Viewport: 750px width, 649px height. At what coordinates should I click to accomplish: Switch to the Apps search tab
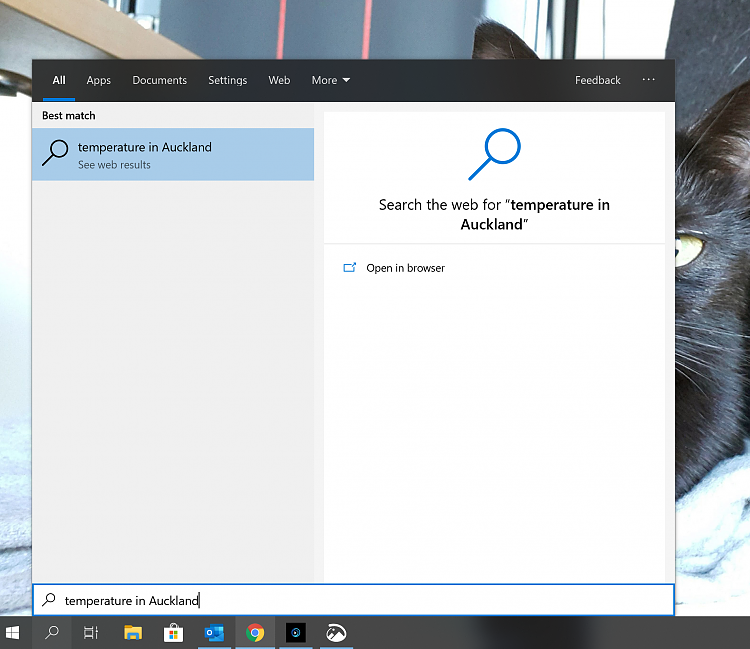tap(99, 80)
